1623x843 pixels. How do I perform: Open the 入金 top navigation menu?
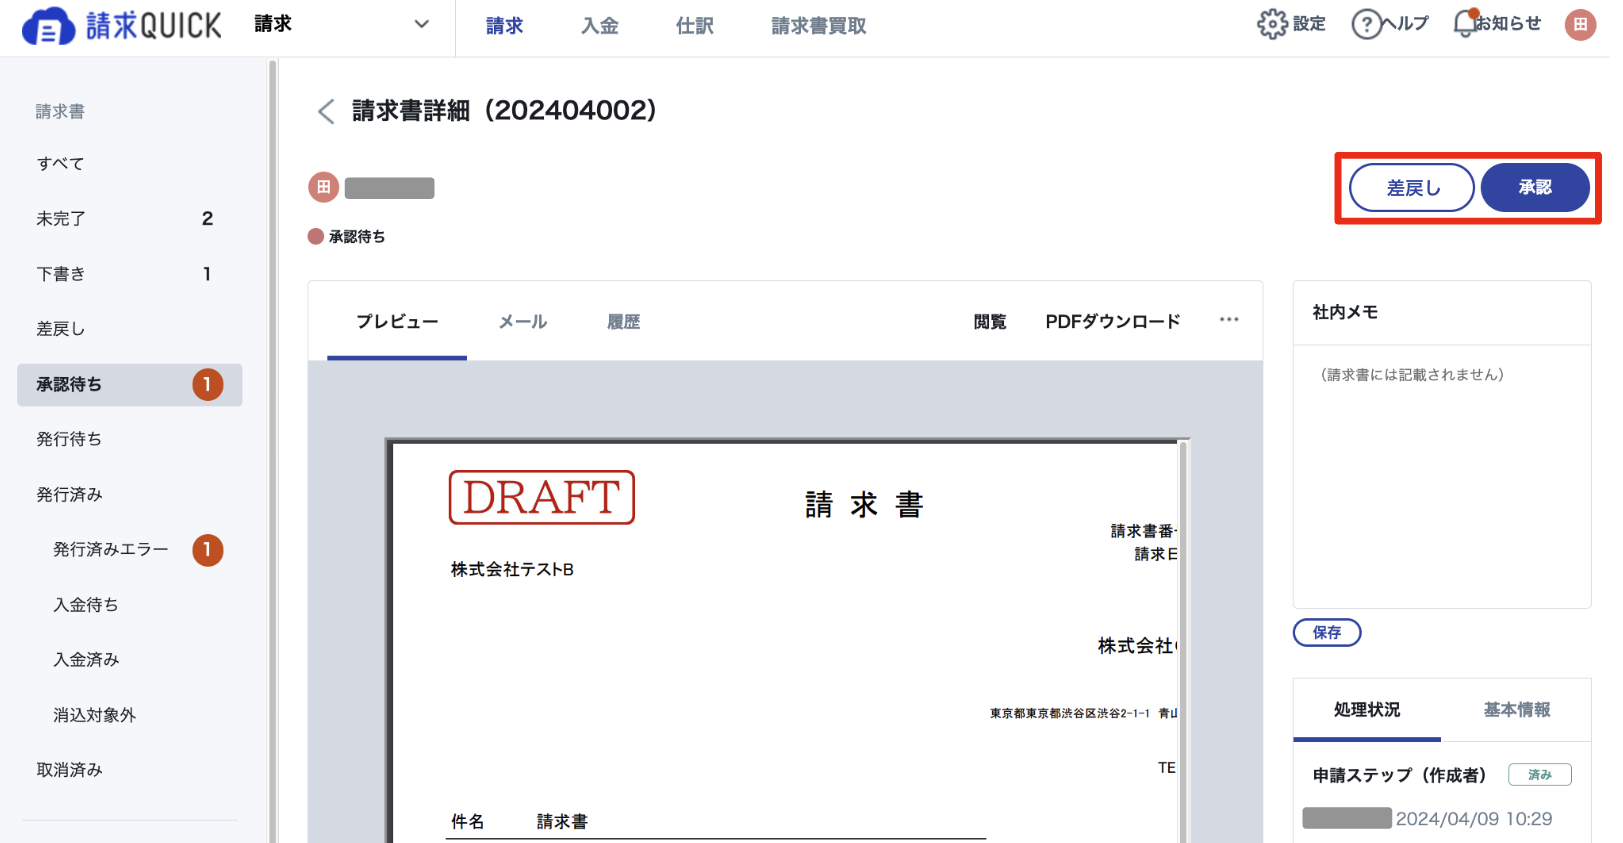coord(600,26)
